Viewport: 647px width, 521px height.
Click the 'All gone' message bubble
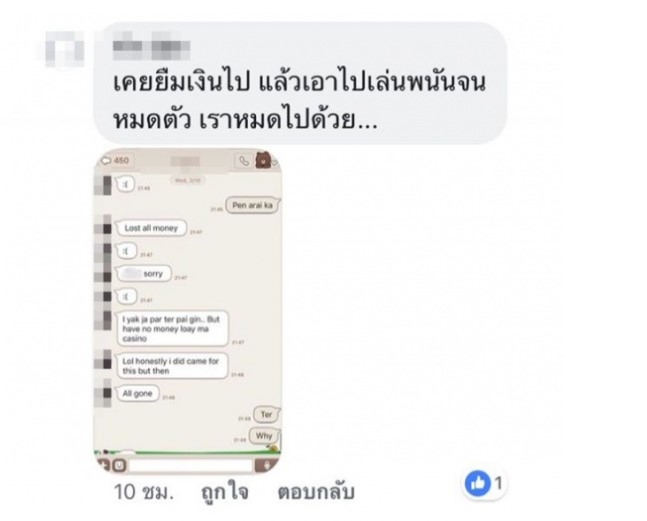coord(137,394)
